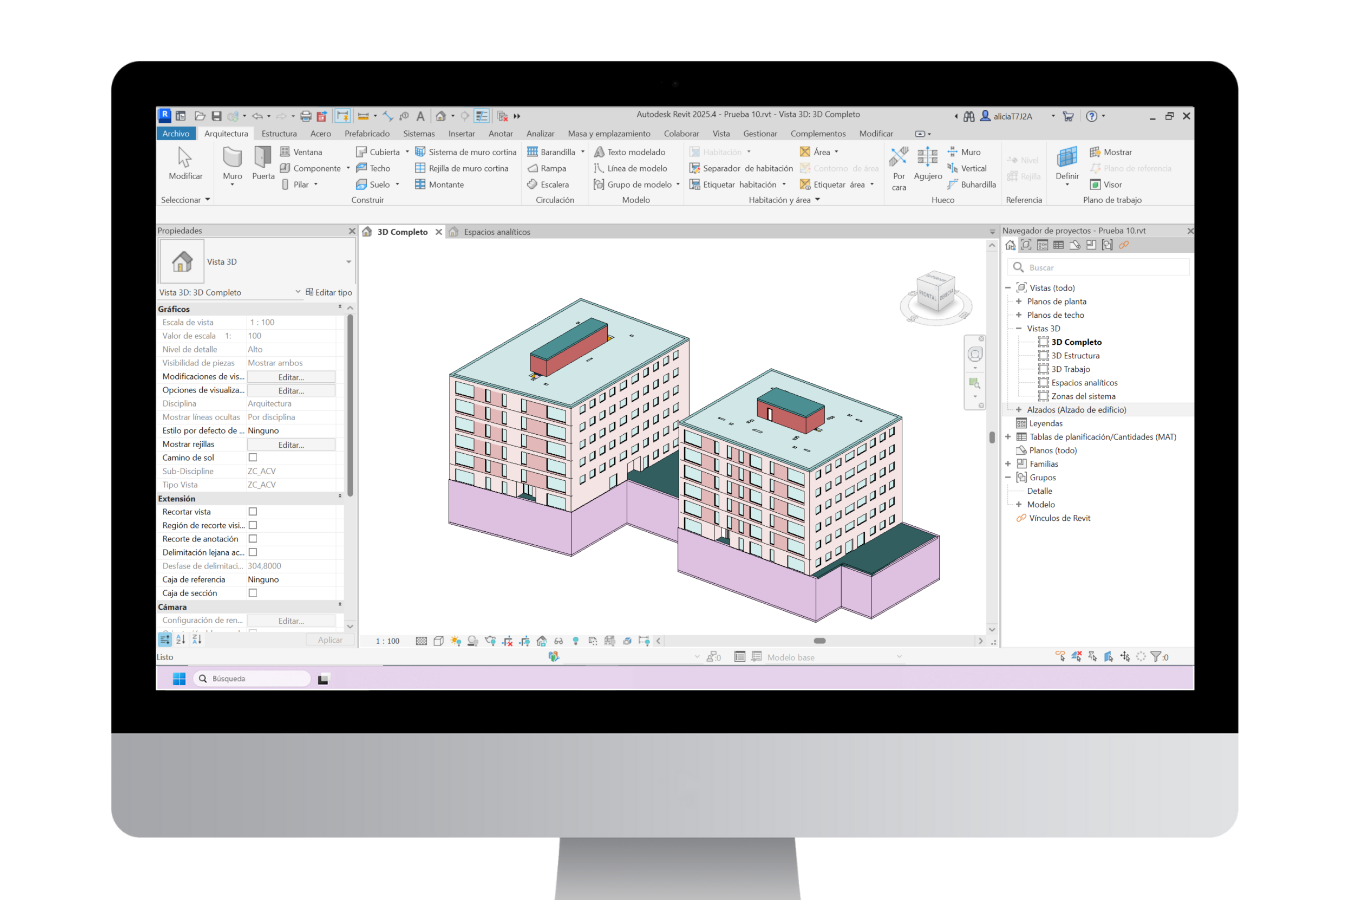Click the Buscar field in project browser

coord(1100,267)
